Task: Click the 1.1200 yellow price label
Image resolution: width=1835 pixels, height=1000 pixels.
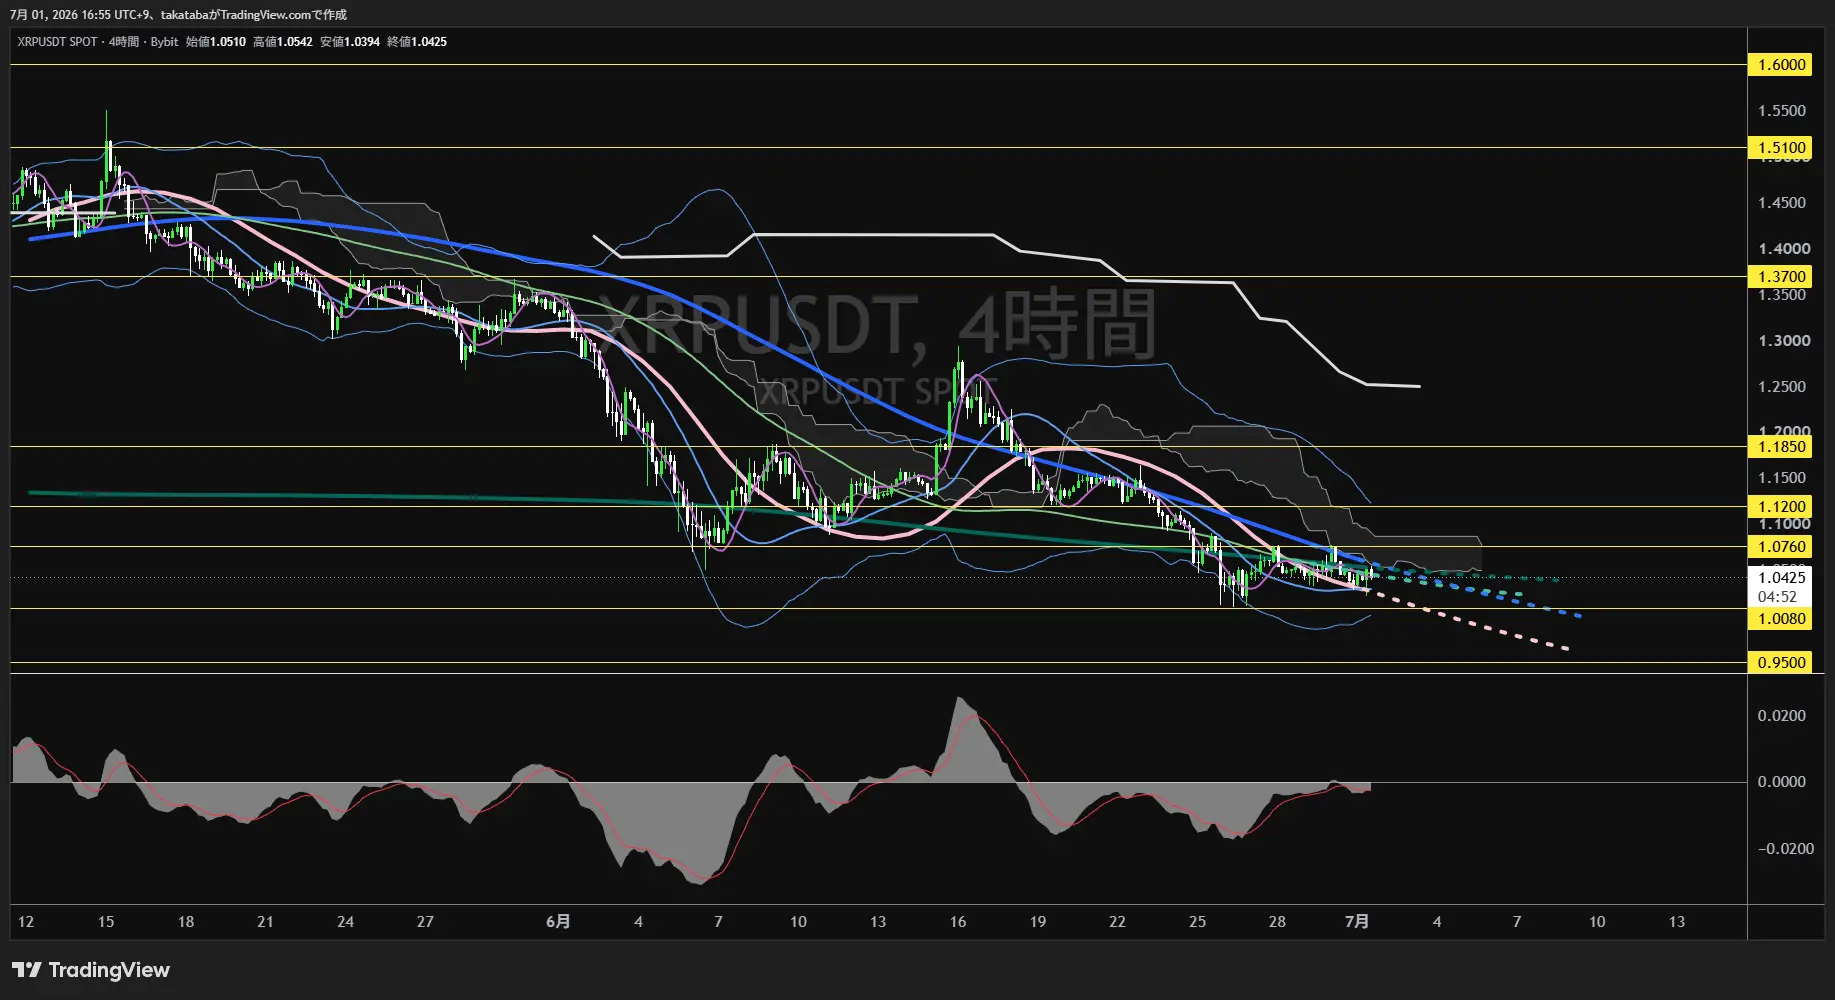Action: tap(1781, 507)
